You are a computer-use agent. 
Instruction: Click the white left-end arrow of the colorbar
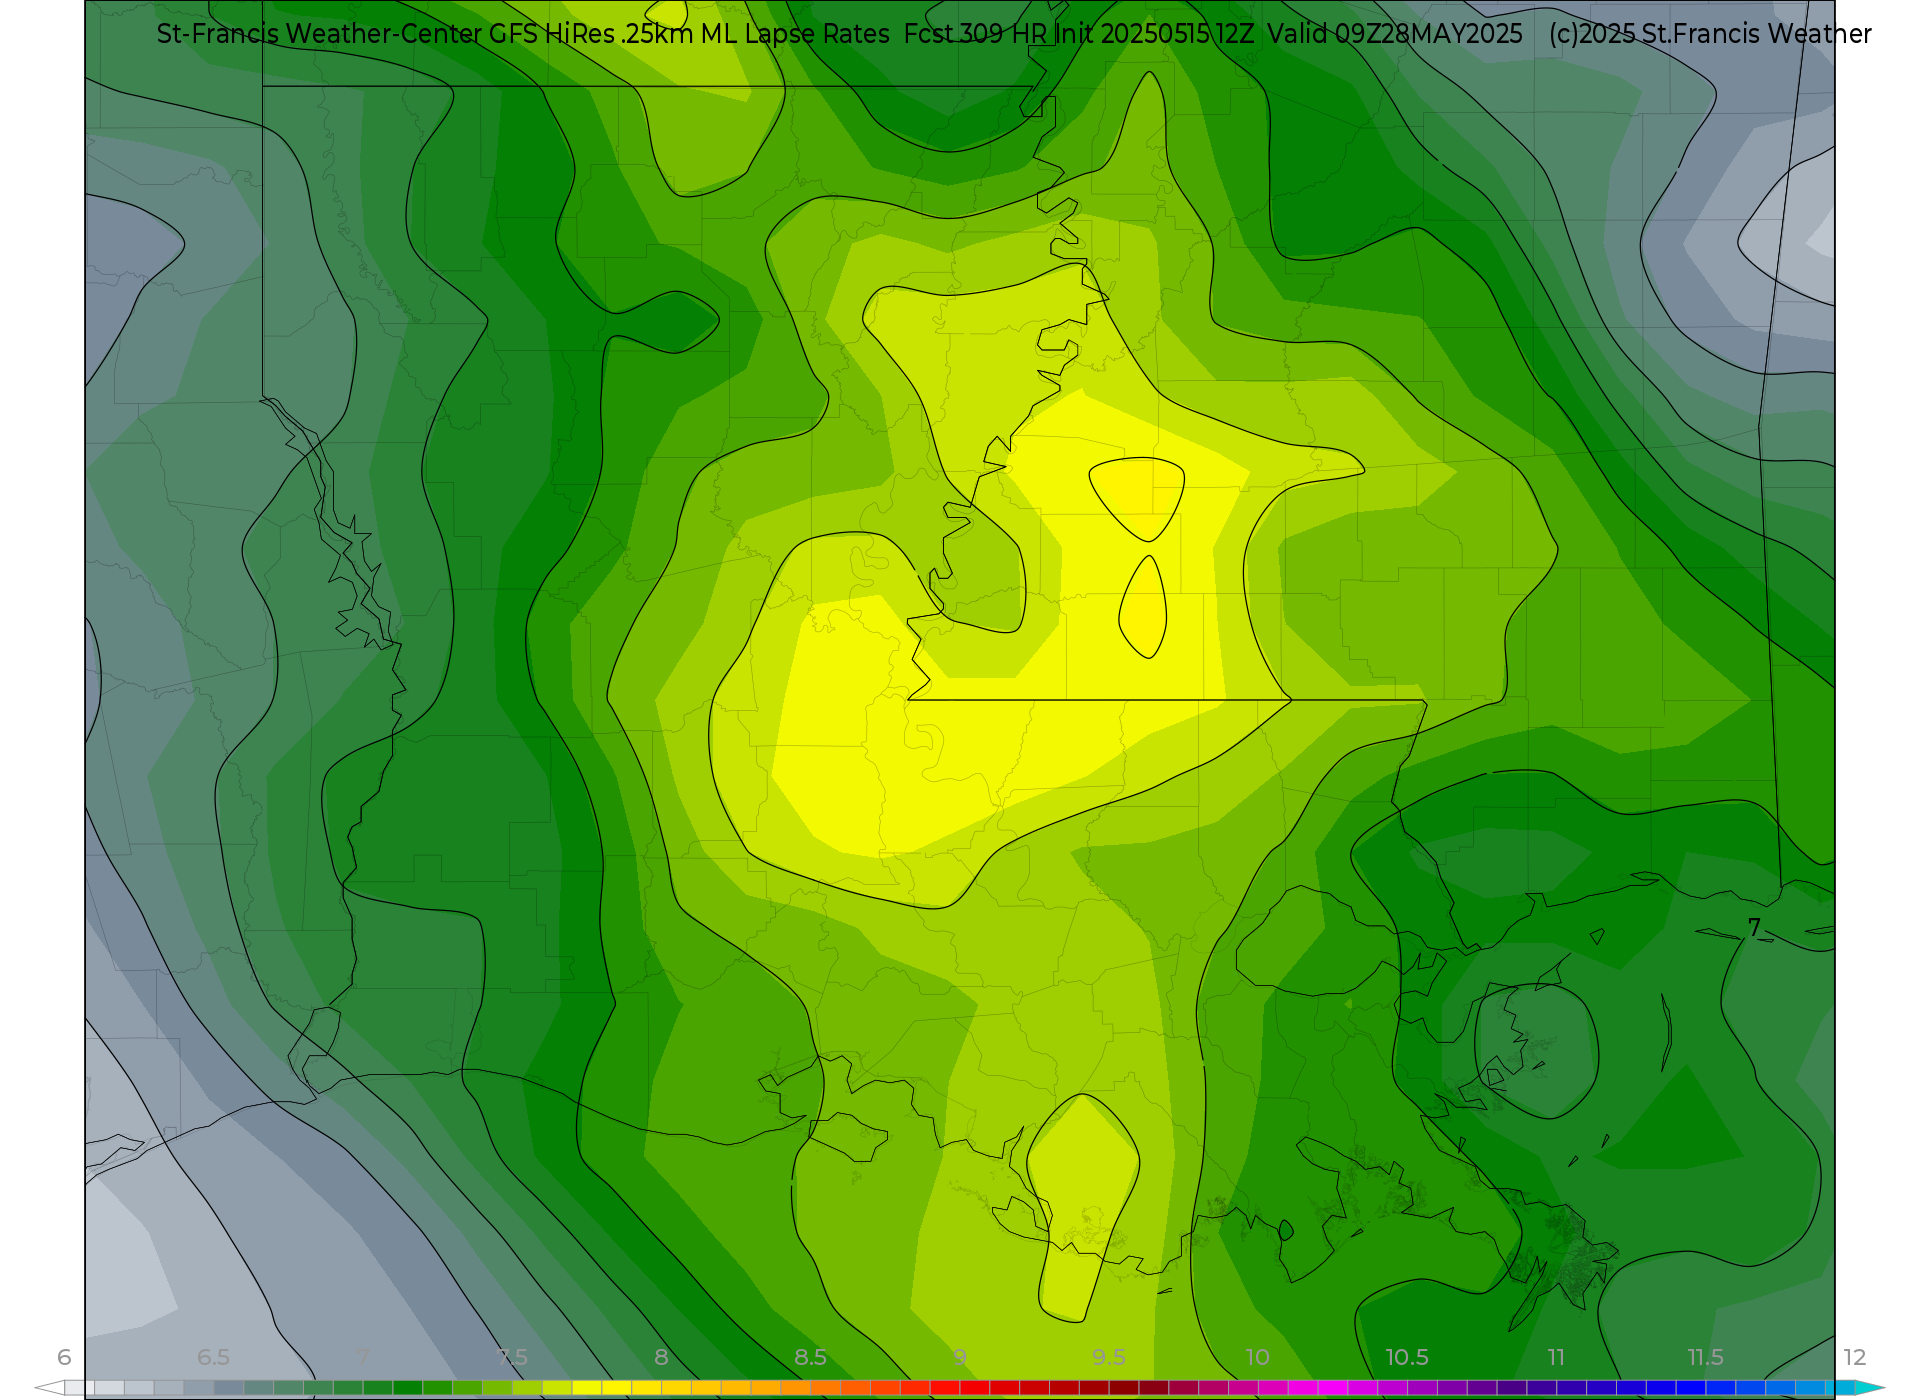coord(49,1388)
